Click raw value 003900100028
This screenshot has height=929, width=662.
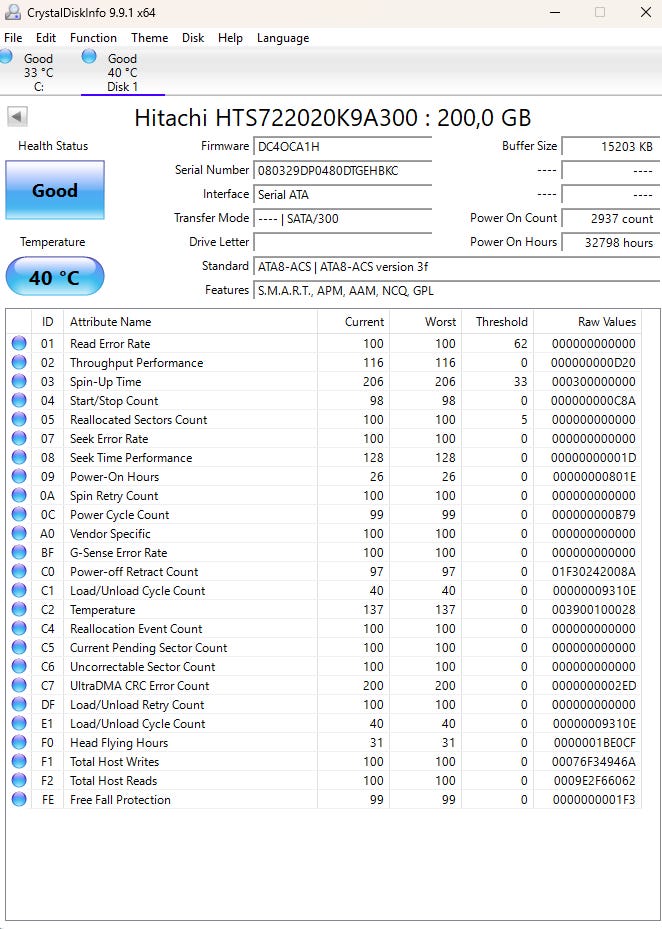click(x=594, y=610)
